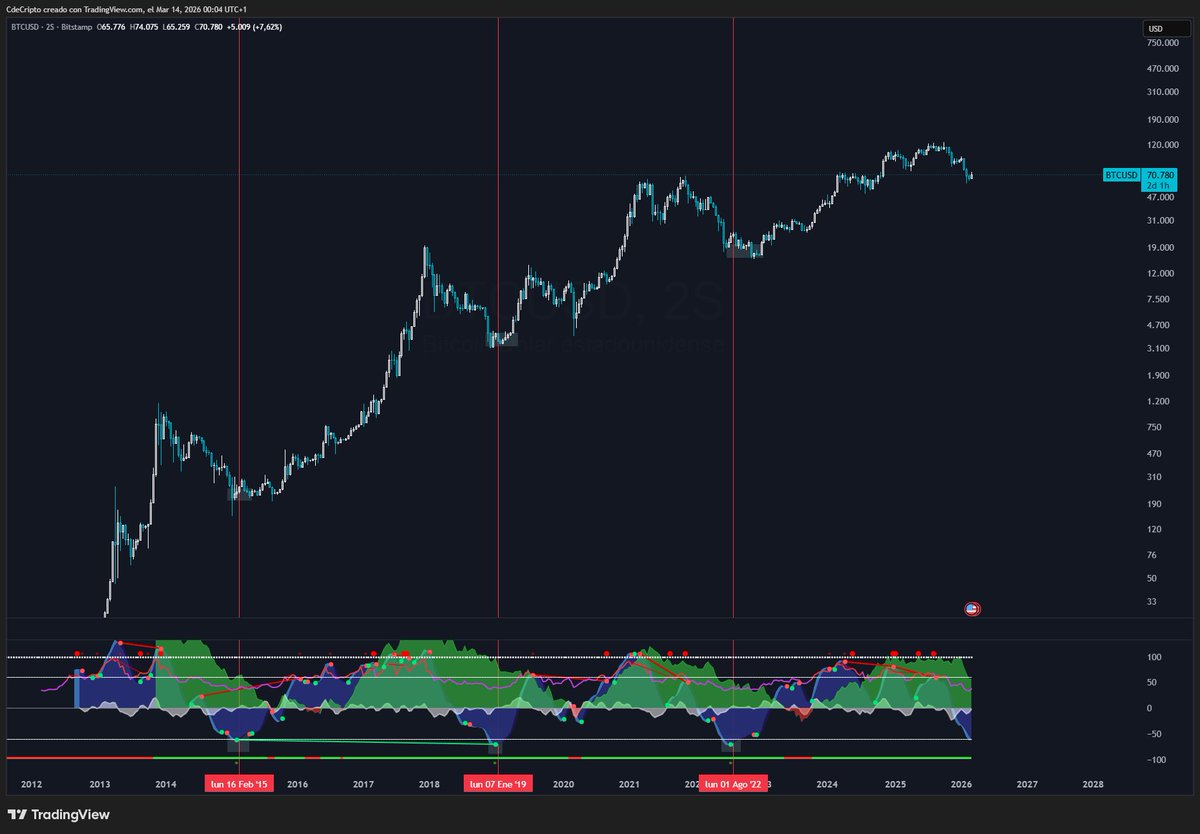Click the 2013 label on the time axis

pos(99,785)
